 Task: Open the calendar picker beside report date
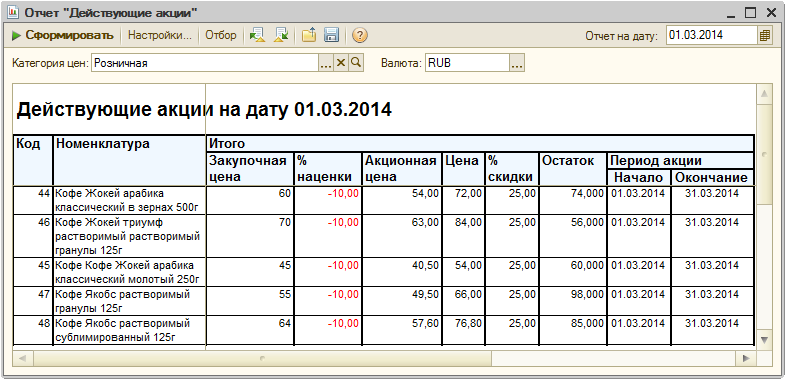click(x=764, y=36)
